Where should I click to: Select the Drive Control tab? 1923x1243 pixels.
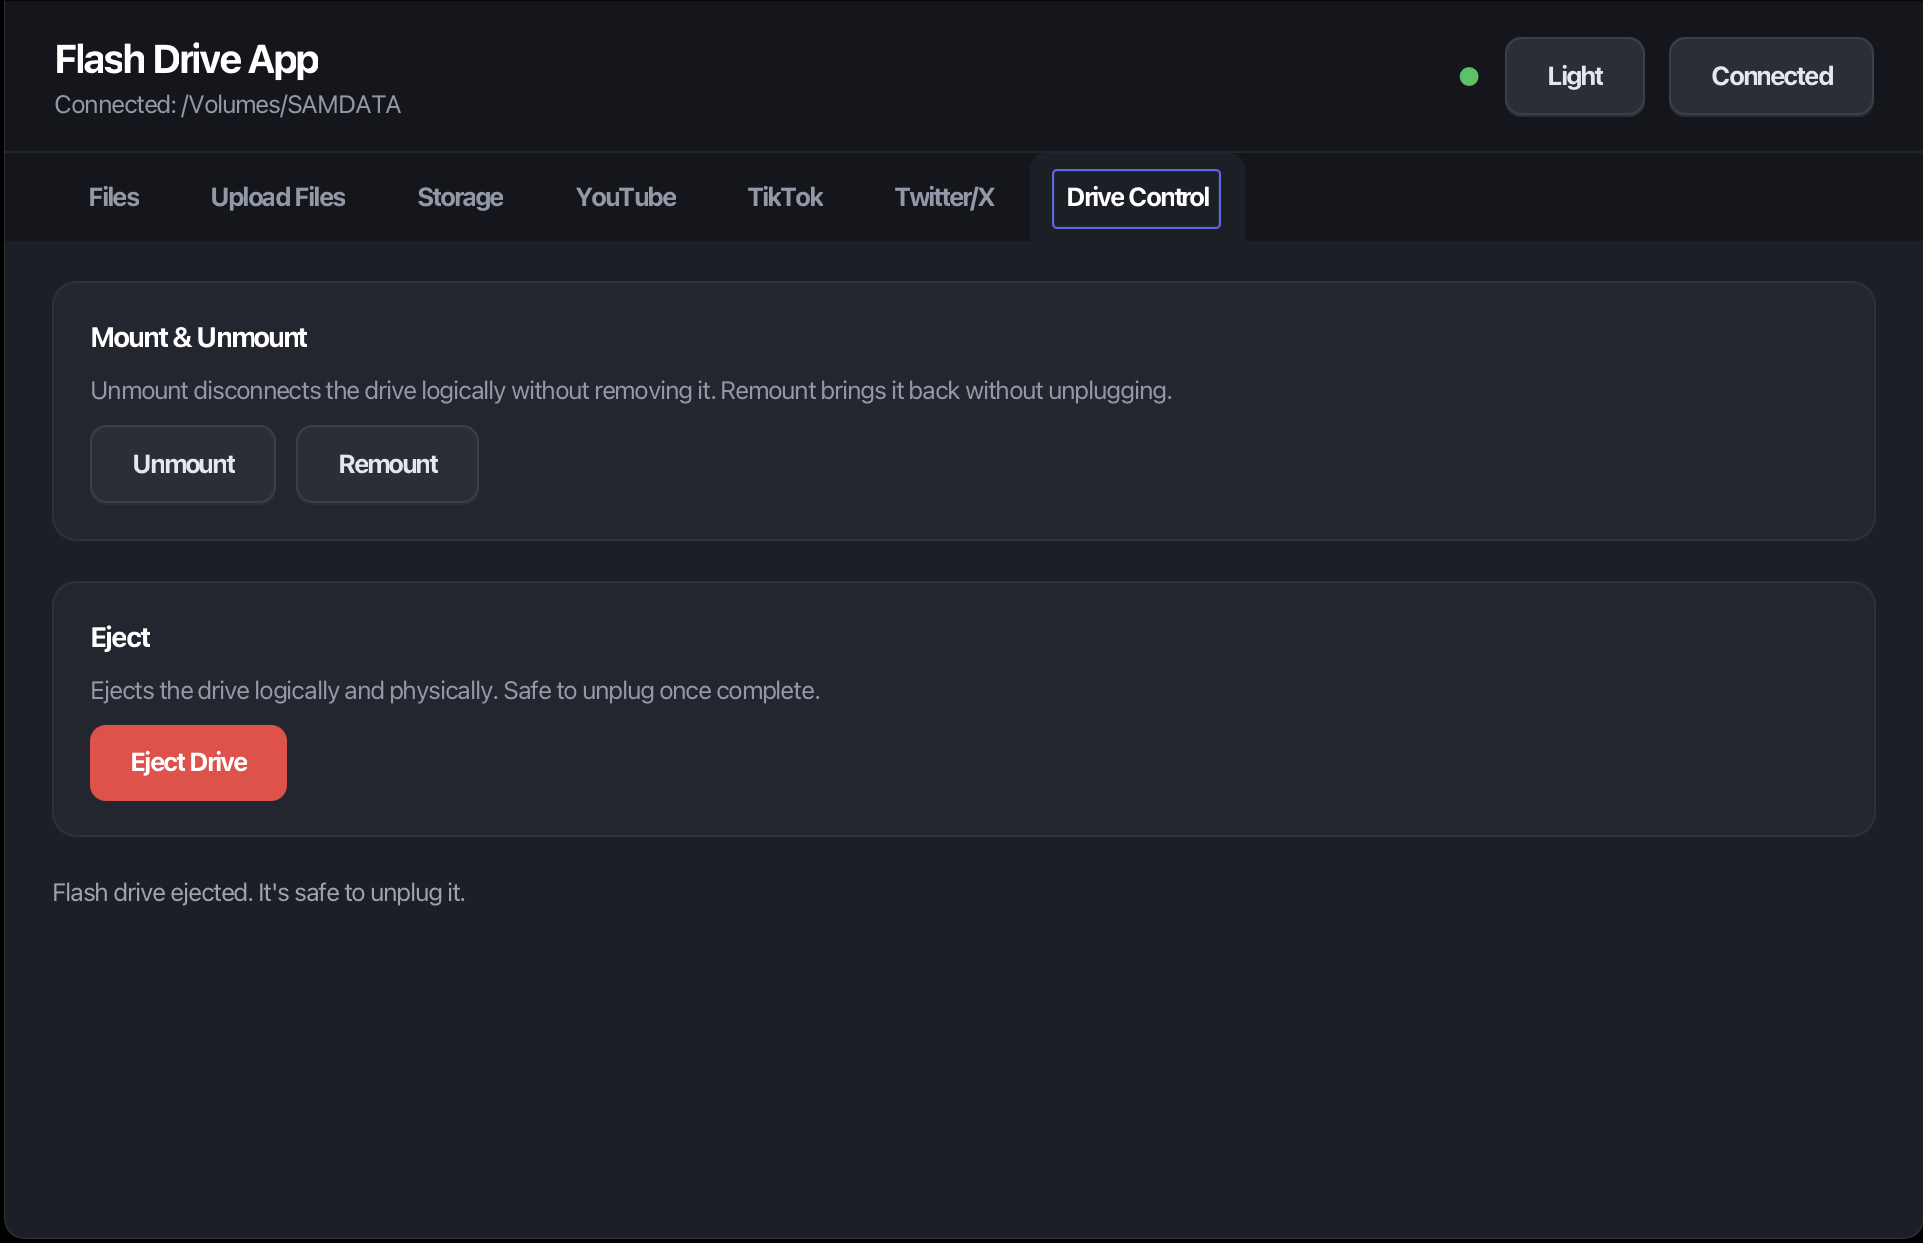pyautogui.click(x=1136, y=198)
